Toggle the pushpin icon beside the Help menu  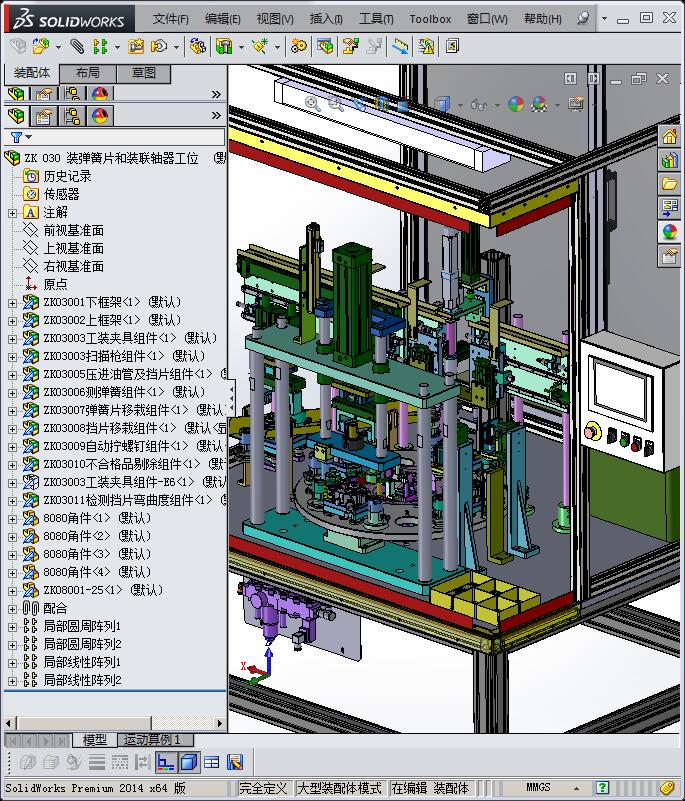582,18
